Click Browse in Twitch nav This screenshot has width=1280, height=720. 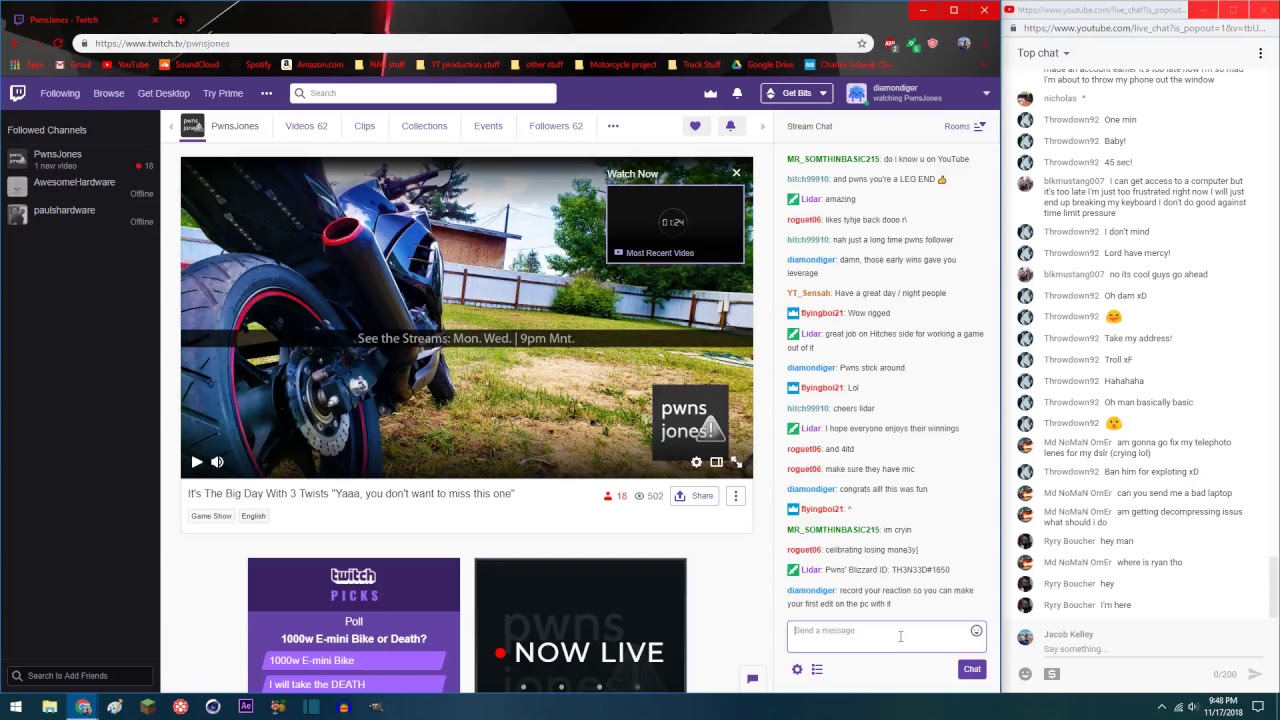click(109, 93)
